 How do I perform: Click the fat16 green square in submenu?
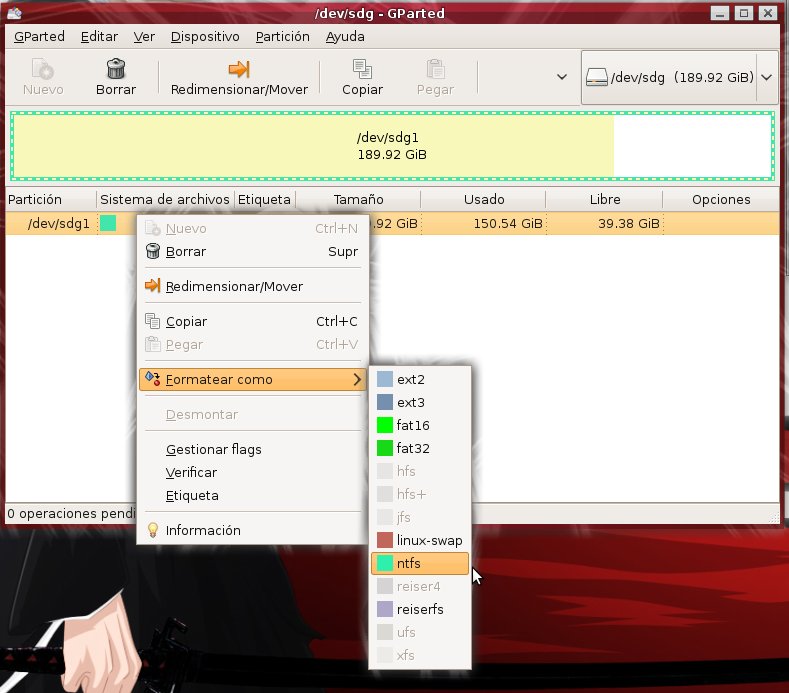385,425
